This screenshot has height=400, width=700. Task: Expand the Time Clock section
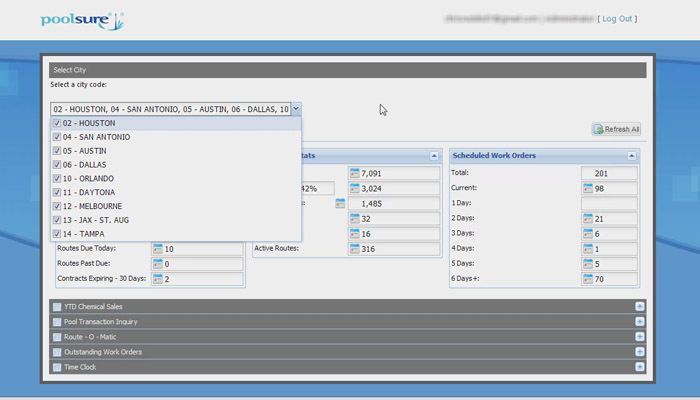pos(640,367)
